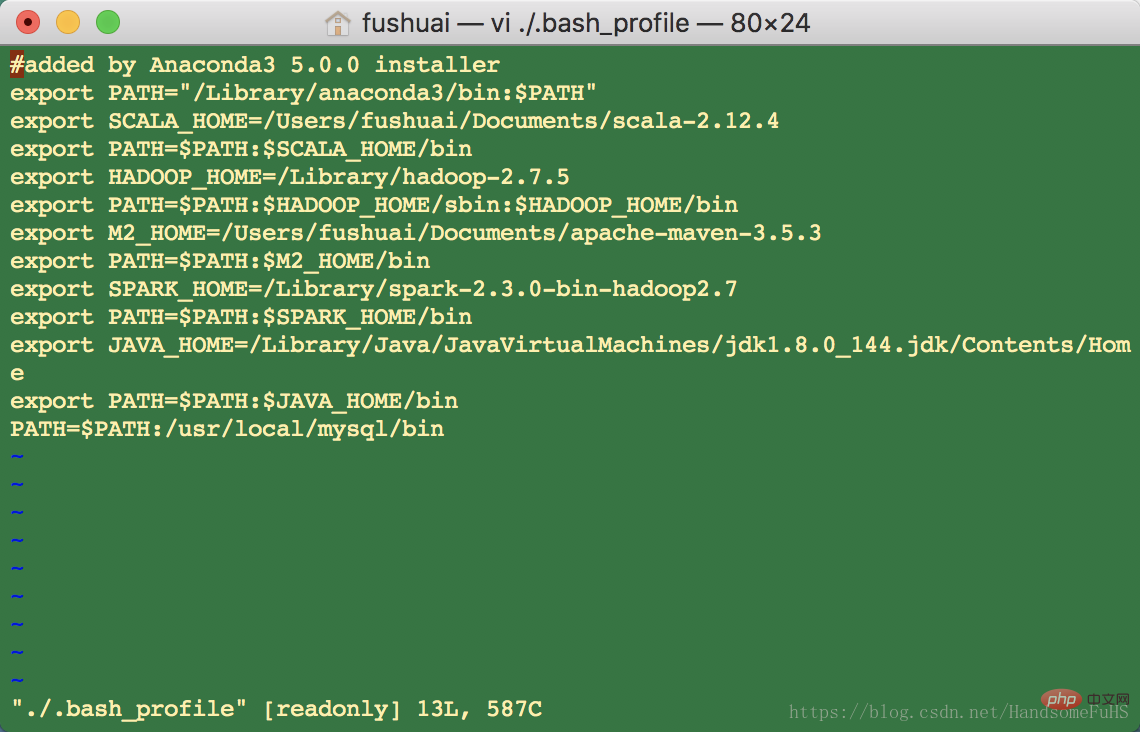Screen dimensions: 1140x732
Task: Click the home folder icon in title bar
Action: (337, 23)
